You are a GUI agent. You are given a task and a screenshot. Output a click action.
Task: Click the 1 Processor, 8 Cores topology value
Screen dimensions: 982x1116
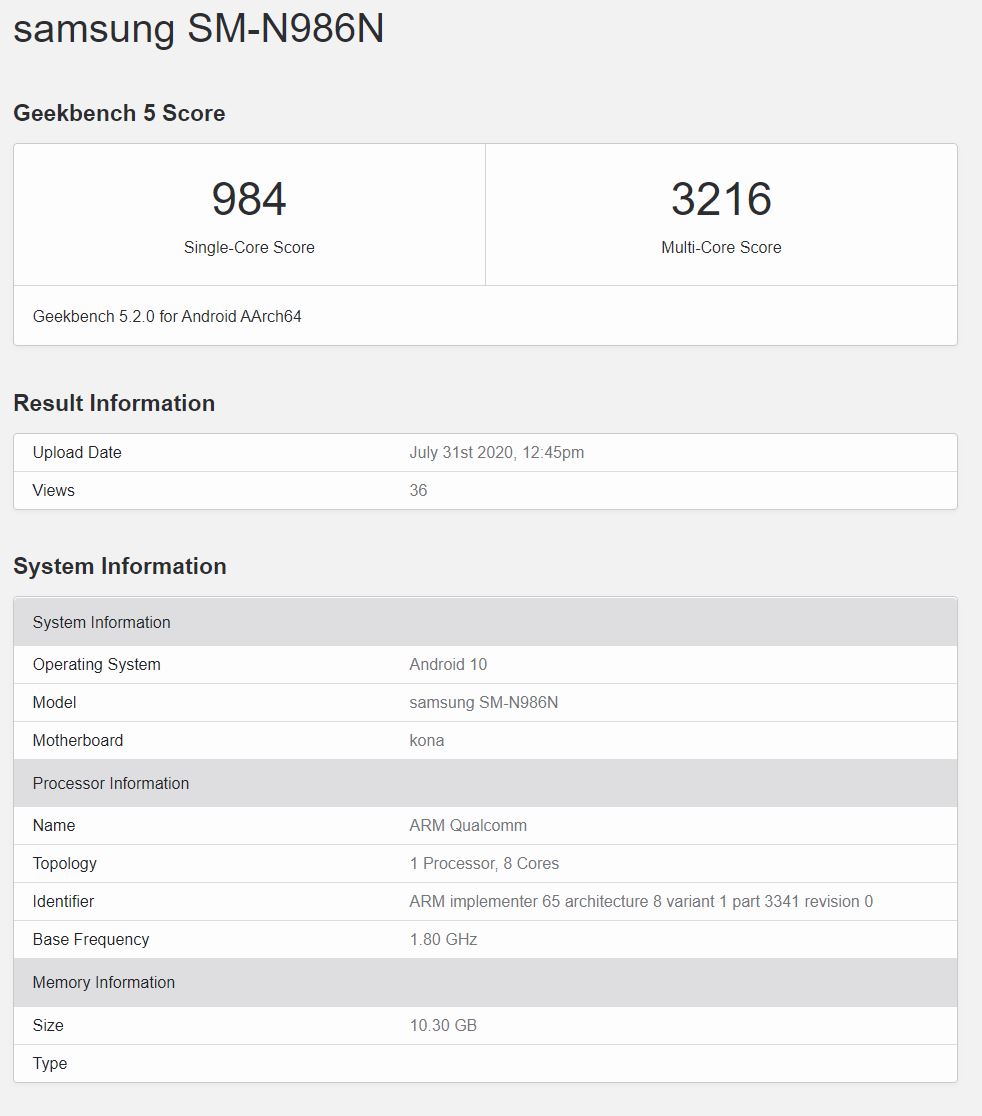[484, 863]
